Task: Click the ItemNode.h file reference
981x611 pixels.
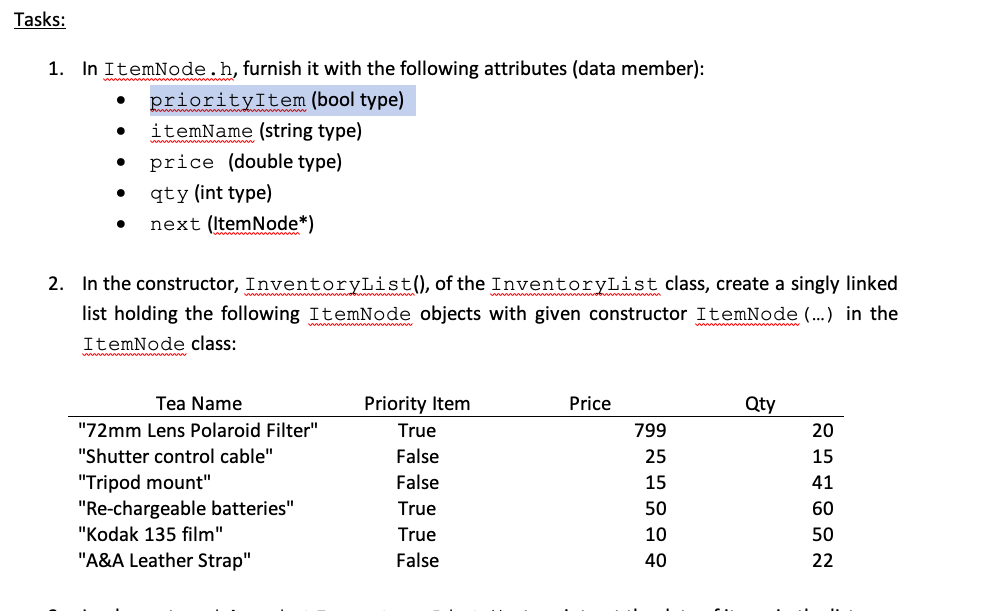Action: point(166,68)
